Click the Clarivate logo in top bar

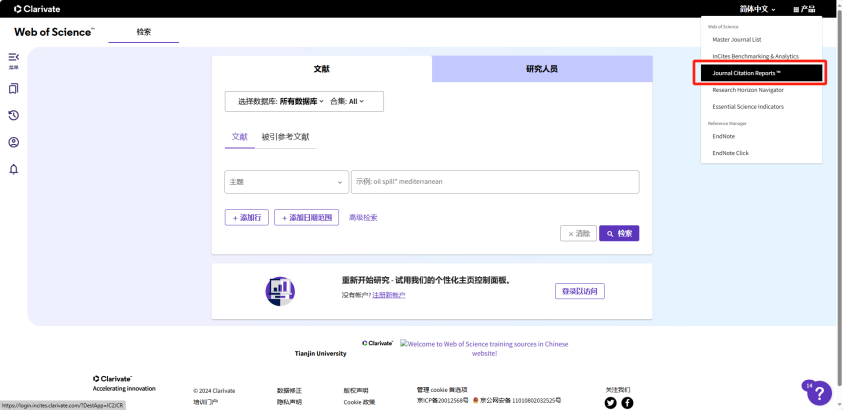click(37, 9)
